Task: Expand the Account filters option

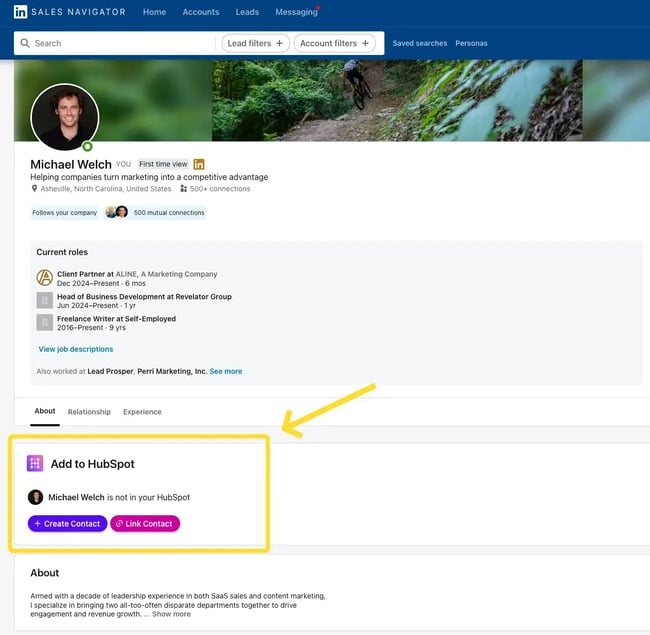Action: click(x=335, y=43)
